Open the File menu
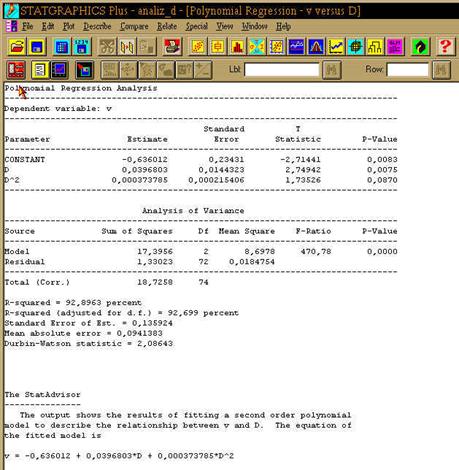459x470 pixels. coord(27,26)
